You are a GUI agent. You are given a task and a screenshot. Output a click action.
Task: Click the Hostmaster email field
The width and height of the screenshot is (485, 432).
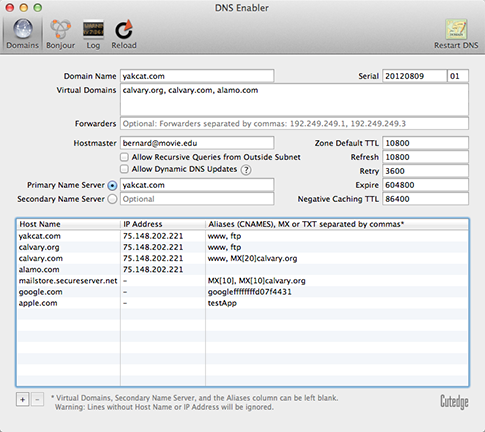point(197,143)
